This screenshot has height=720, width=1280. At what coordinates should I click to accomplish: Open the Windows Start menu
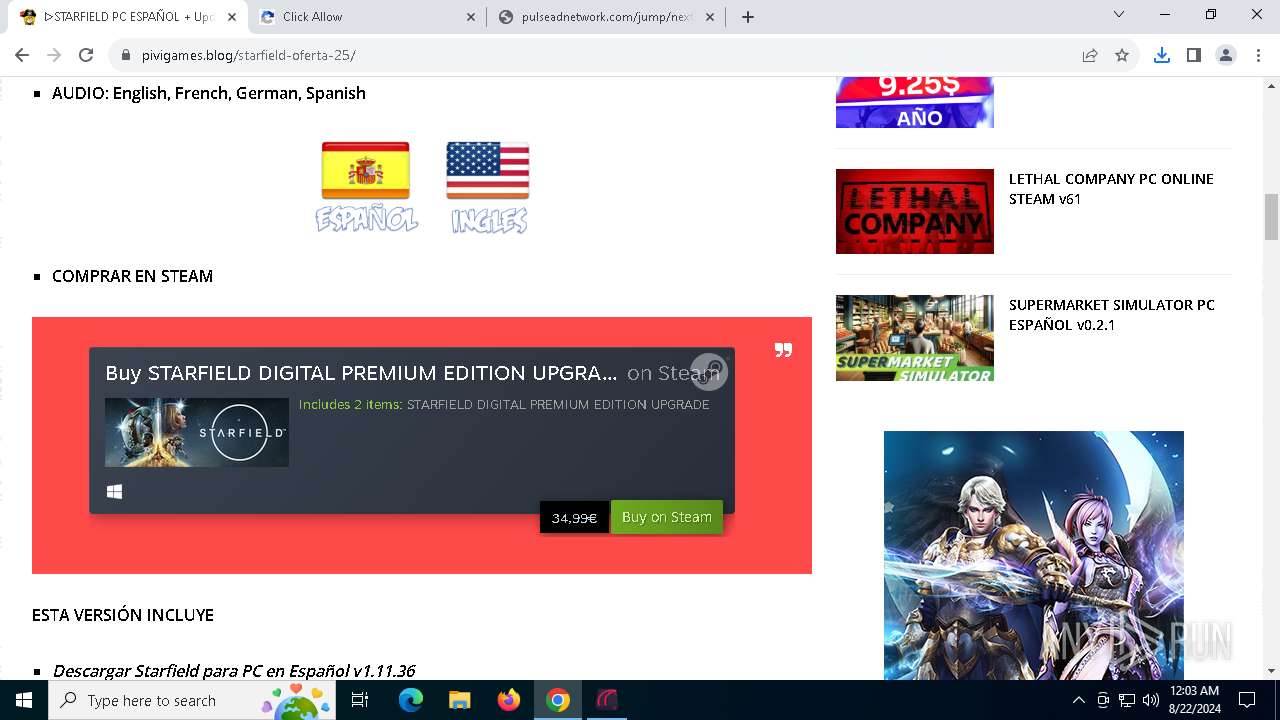tap(24, 700)
